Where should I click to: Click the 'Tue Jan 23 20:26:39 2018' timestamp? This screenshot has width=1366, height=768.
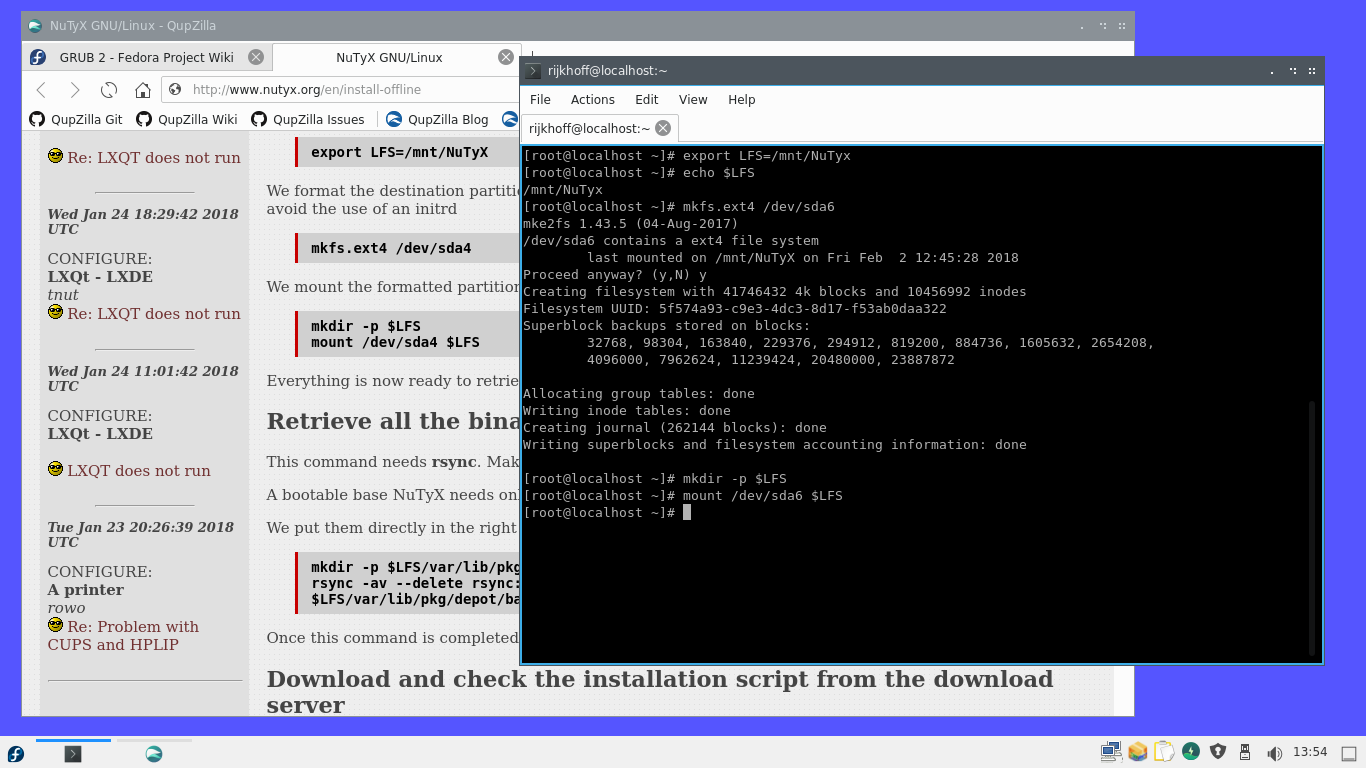coord(141,534)
